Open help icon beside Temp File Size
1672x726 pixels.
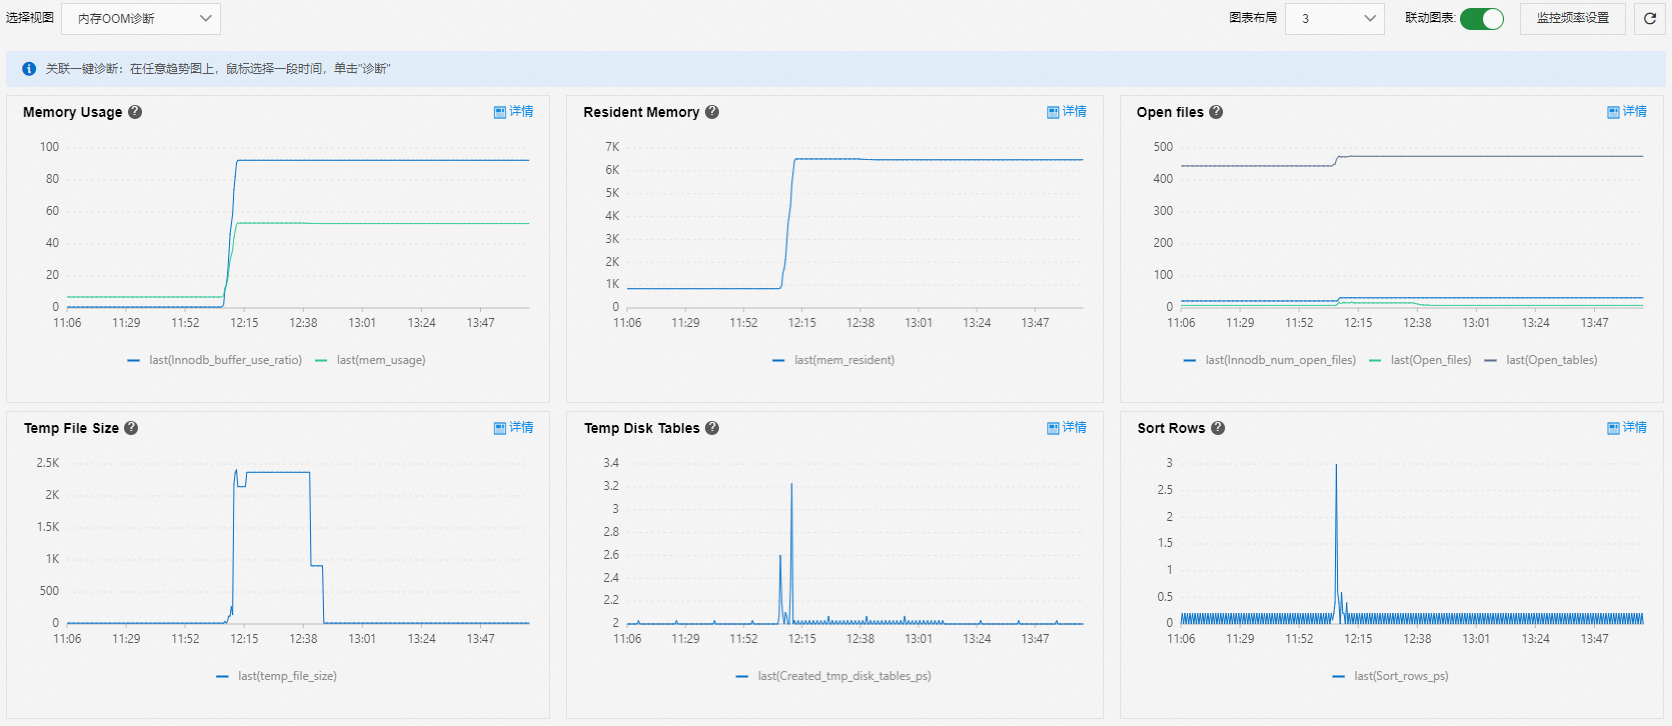(131, 428)
